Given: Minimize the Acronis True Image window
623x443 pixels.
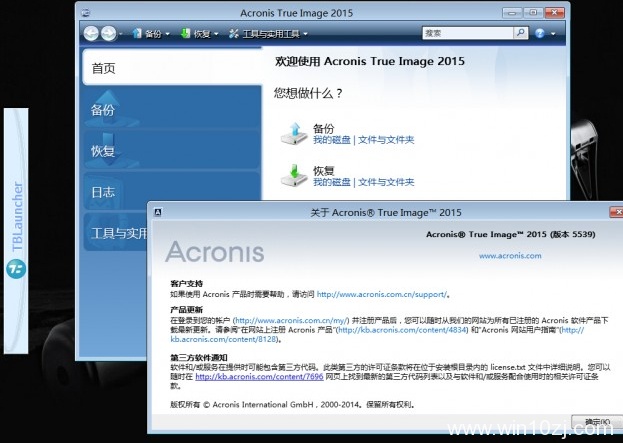Looking at the screenshot, I should (512, 13).
